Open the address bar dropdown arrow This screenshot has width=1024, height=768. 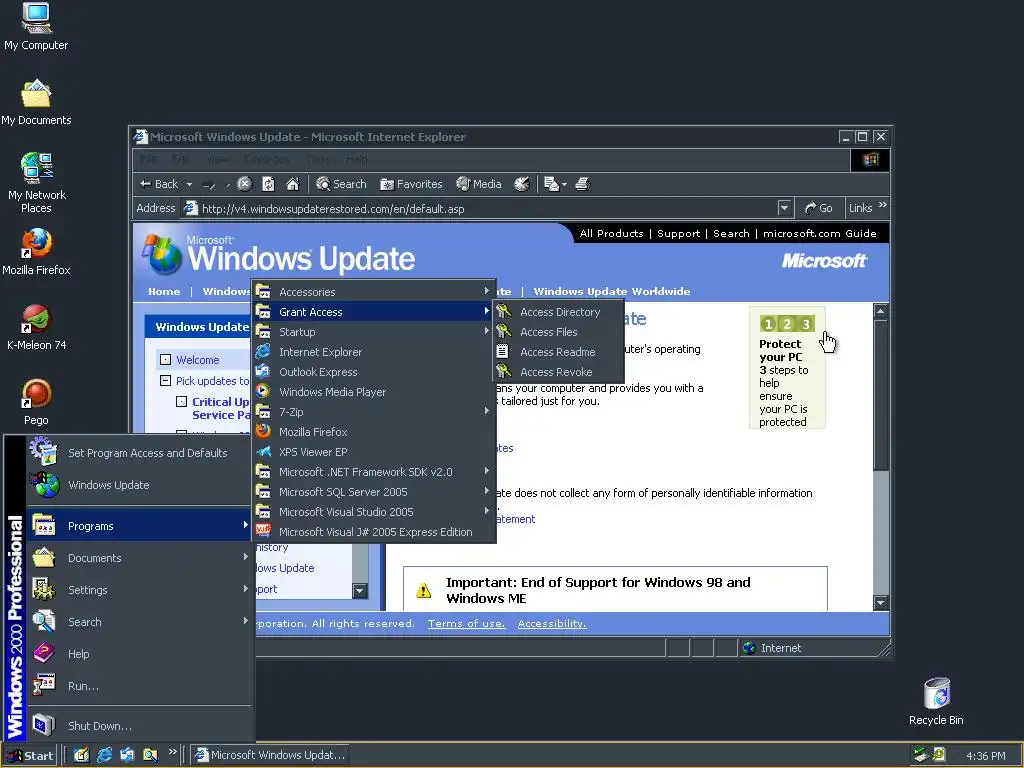pyautogui.click(x=784, y=208)
